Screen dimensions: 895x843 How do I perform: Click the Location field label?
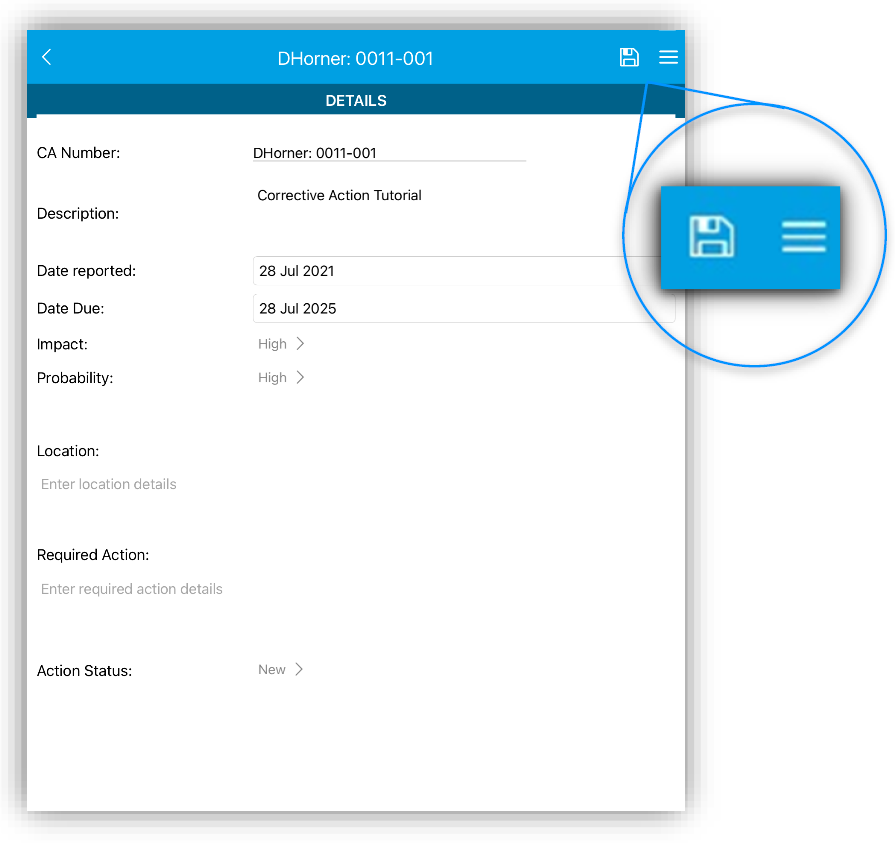click(68, 452)
